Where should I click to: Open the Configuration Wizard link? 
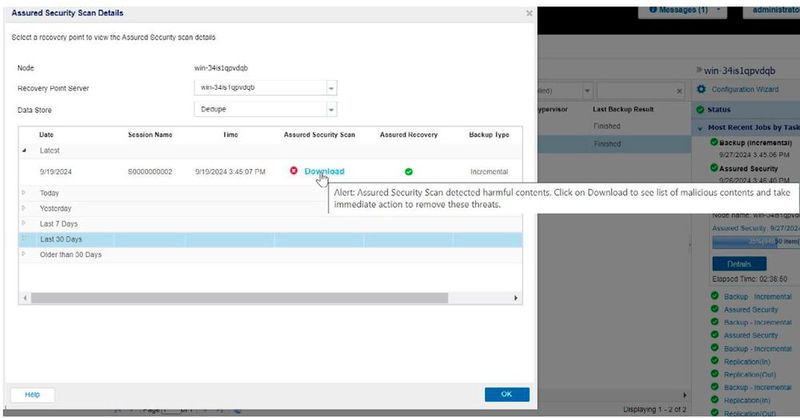745,89
